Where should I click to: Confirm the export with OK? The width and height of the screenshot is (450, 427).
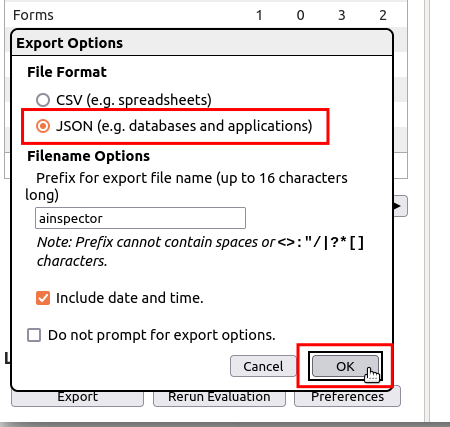pyautogui.click(x=345, y=366)
